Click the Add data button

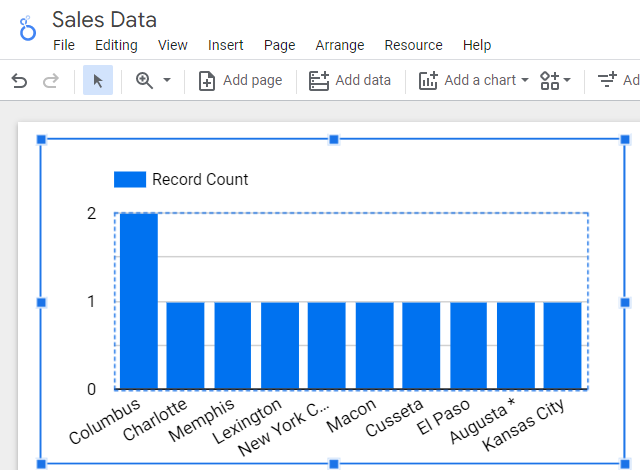click(350, 80)
